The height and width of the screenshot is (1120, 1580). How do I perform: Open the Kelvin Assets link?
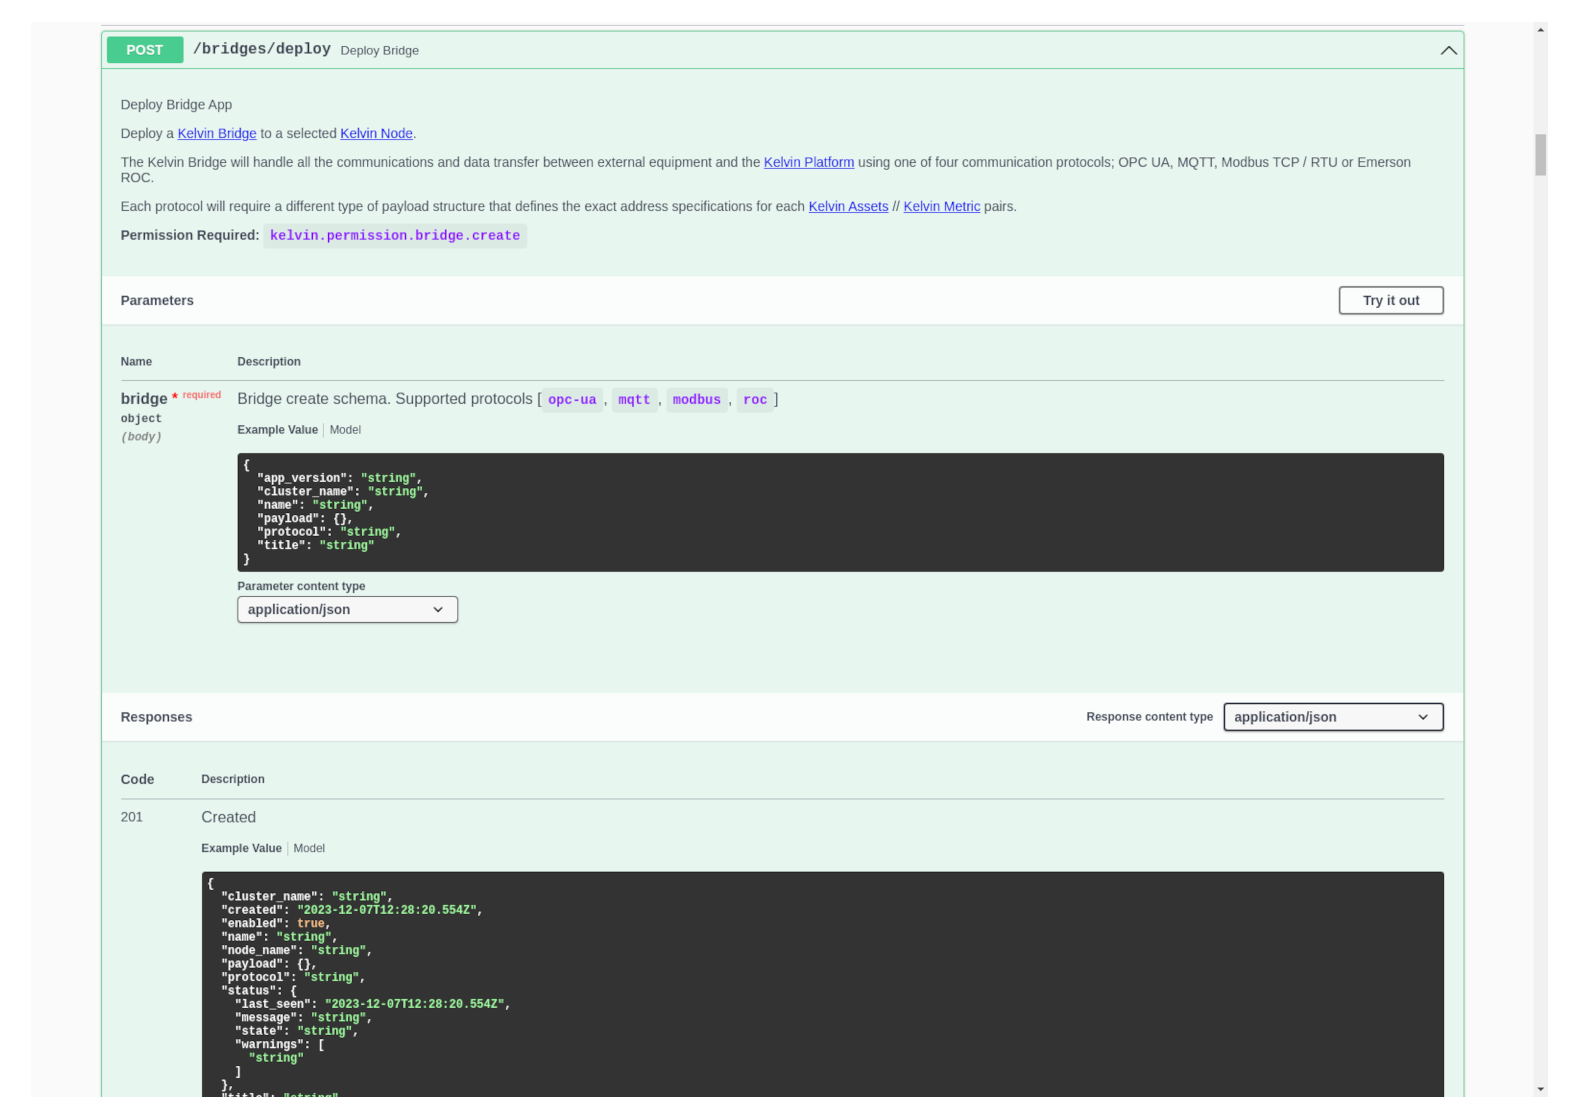pos(848,207)
